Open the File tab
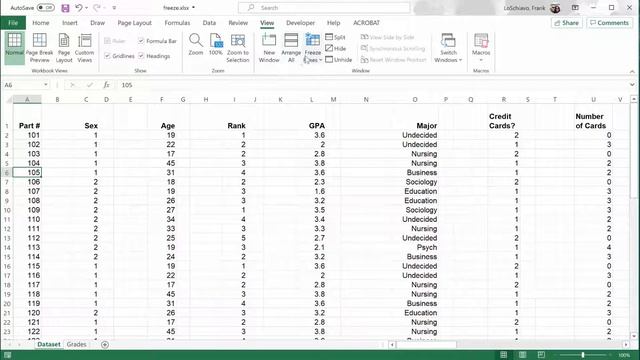640x360 pixels. point(13,23)
